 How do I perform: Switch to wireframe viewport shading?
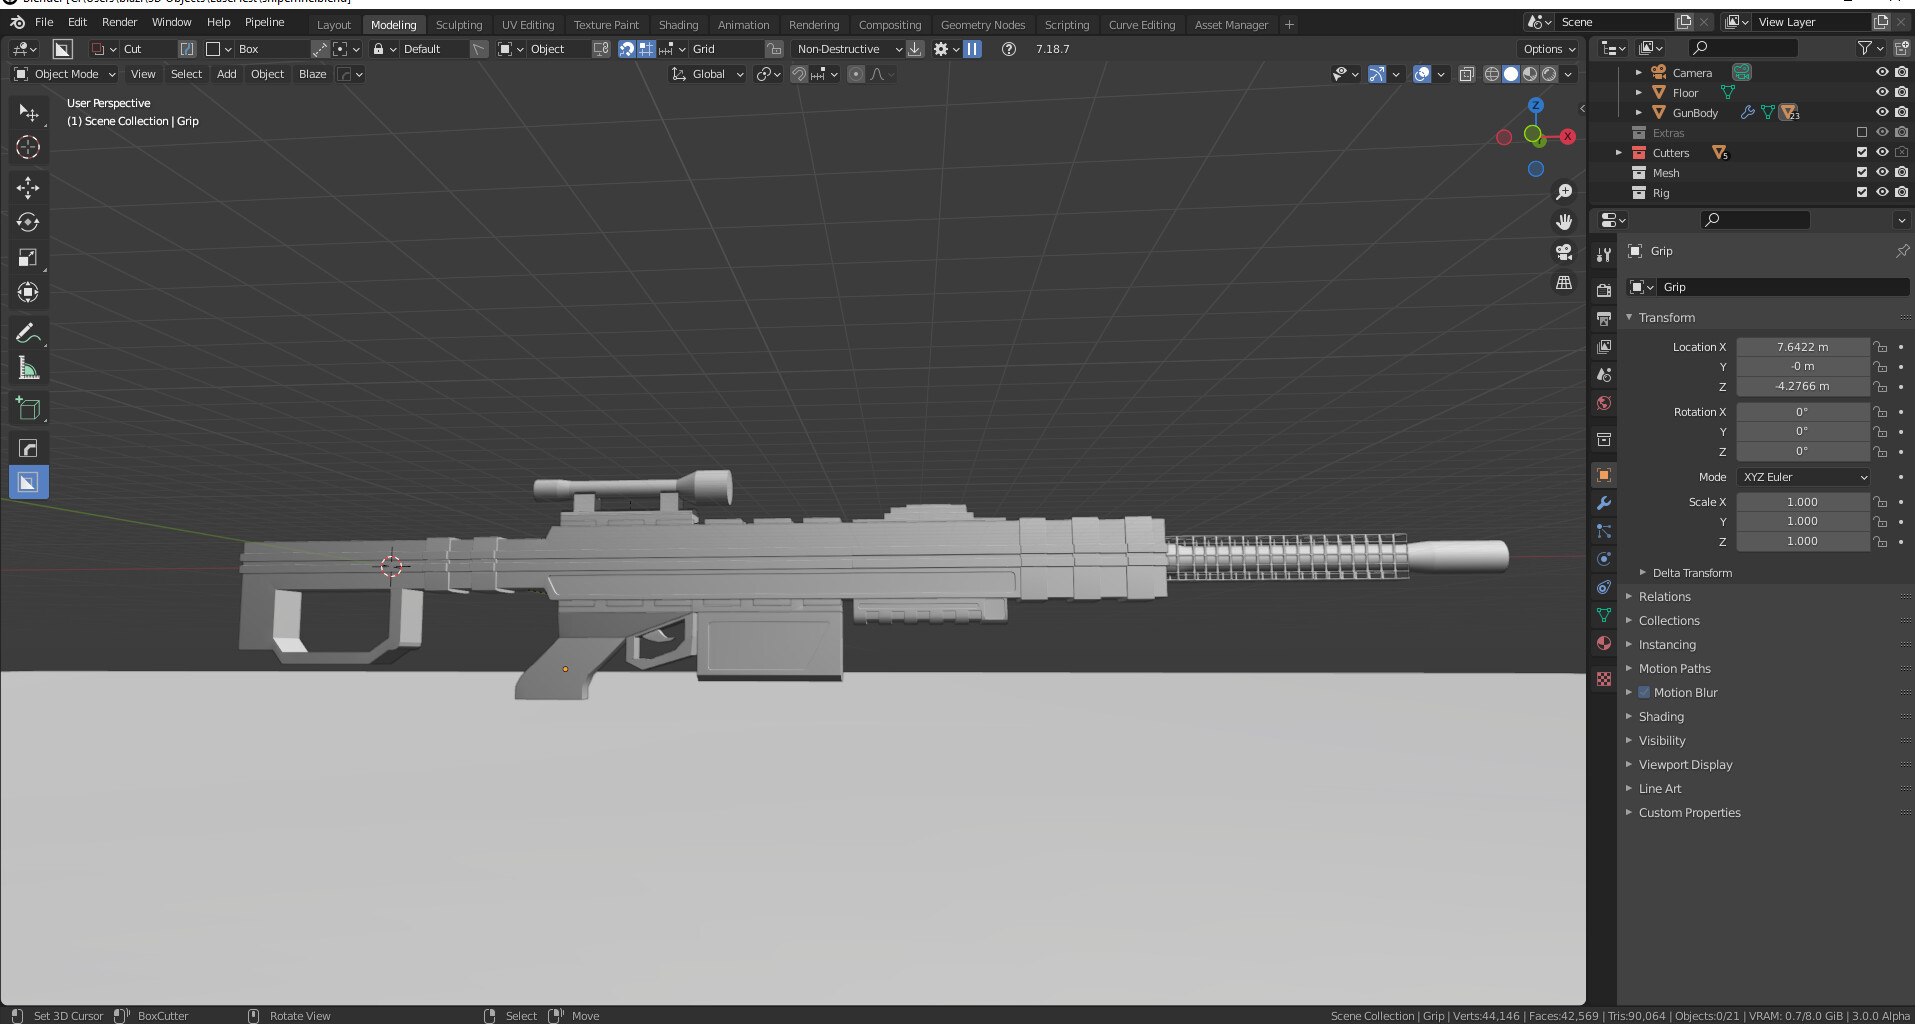1490,73
